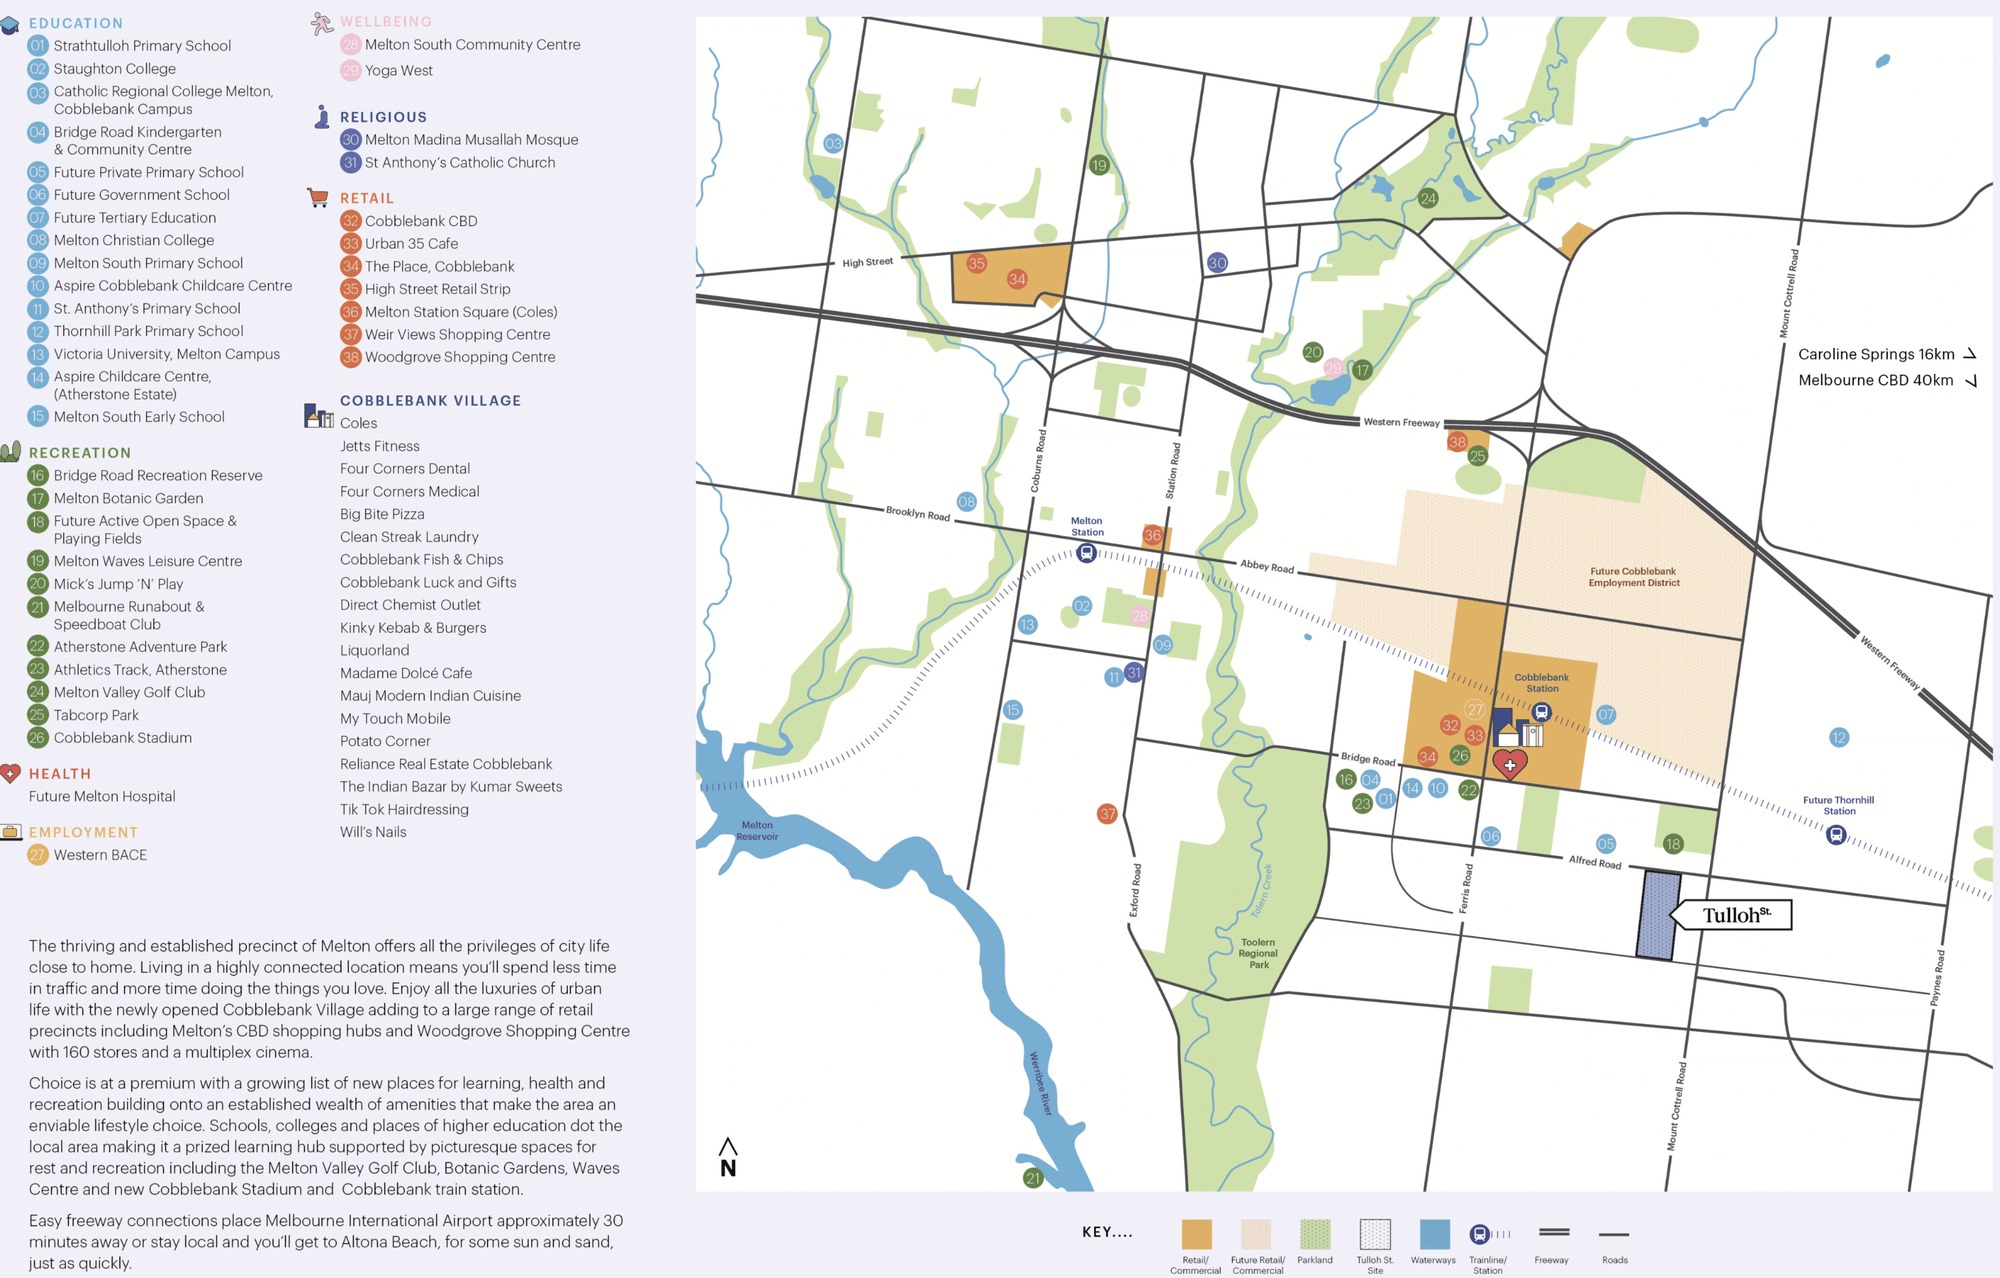Click the Employment briefcase icon in the legend
This screenshot has width=2000, height=1278.
pos(11,831)
